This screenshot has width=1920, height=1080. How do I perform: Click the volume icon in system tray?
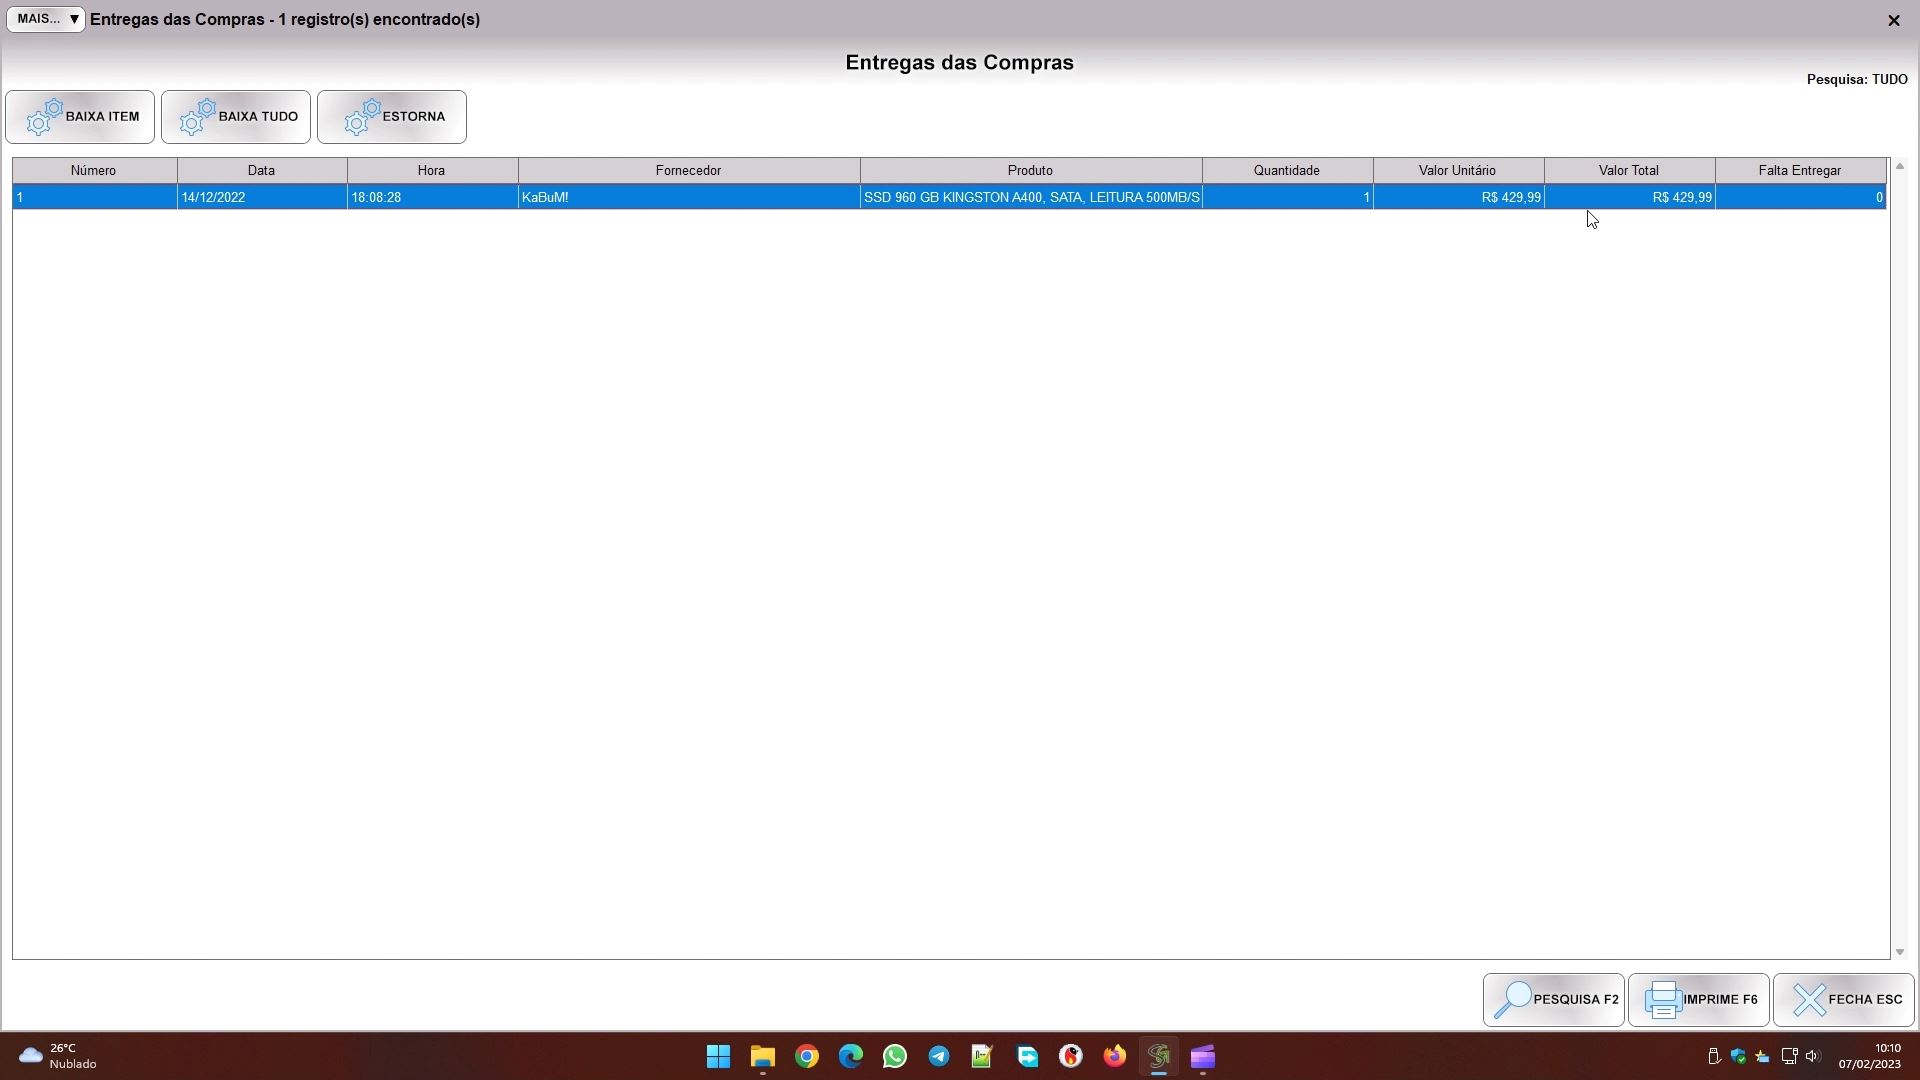pyautogui.click(x=1813, y=1056)
